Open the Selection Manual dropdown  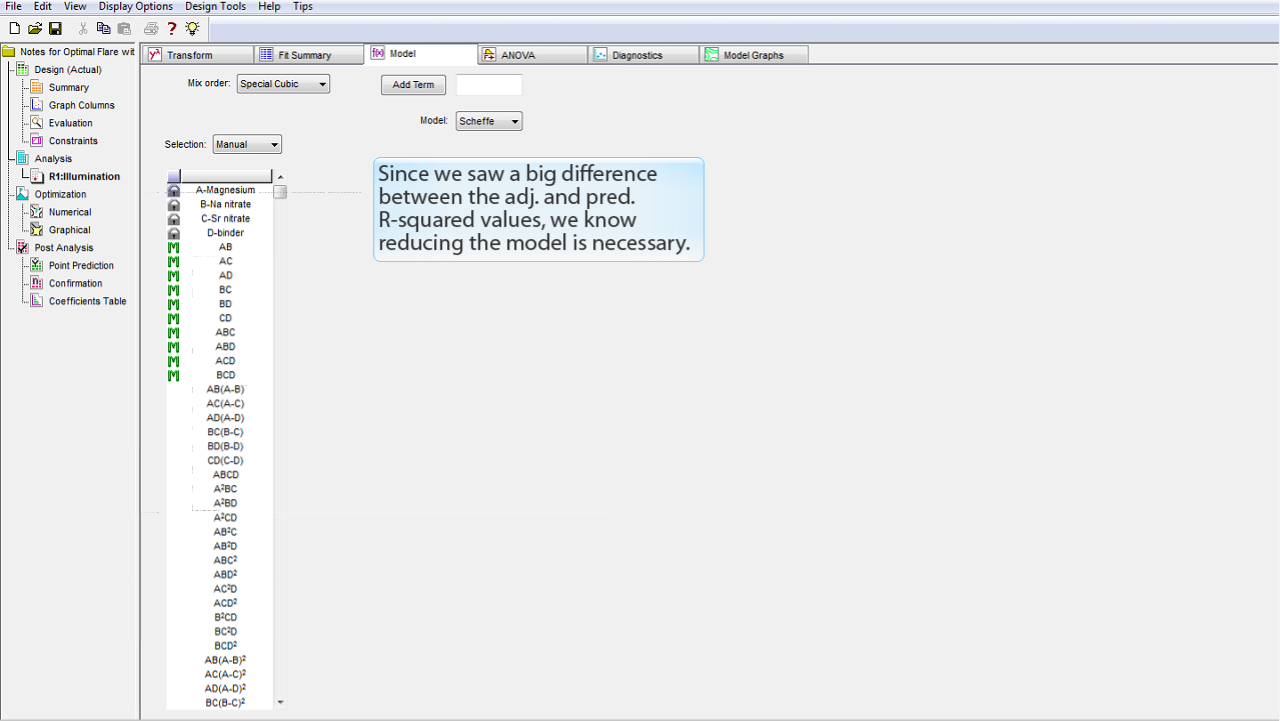(247, 144)
